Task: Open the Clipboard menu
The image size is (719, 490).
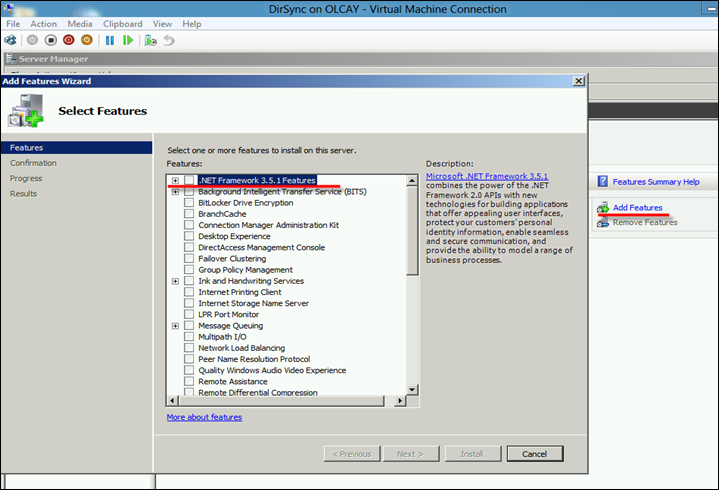Action: [x=122, y=24]
